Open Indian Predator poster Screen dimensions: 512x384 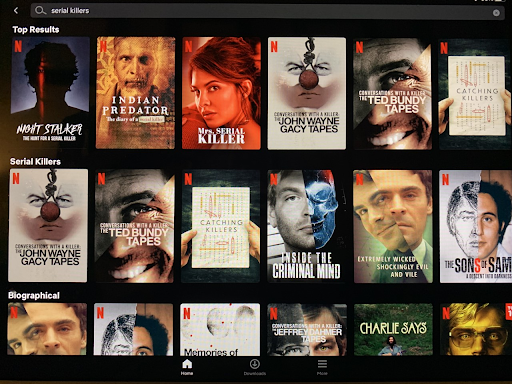coord(135,93)
